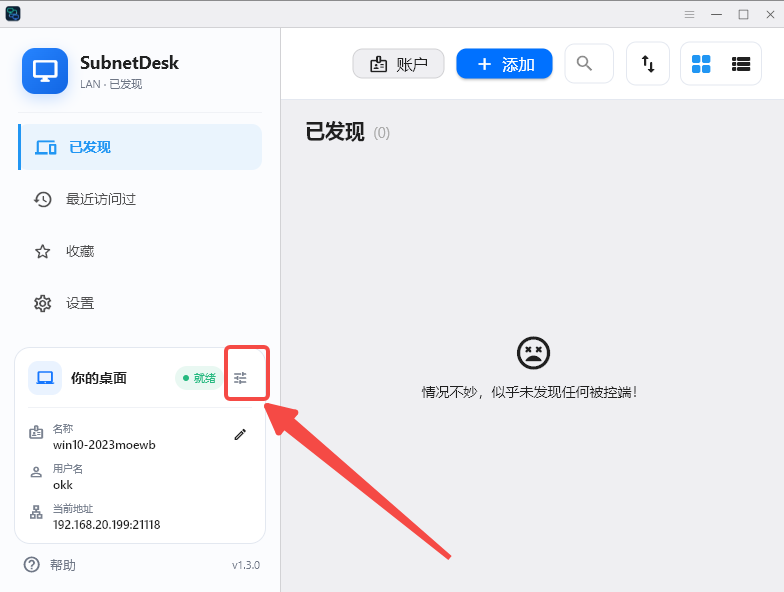Click the sad face empty-state icon
The height and width of the screenshot is (592, 784).
coord(533,353)
